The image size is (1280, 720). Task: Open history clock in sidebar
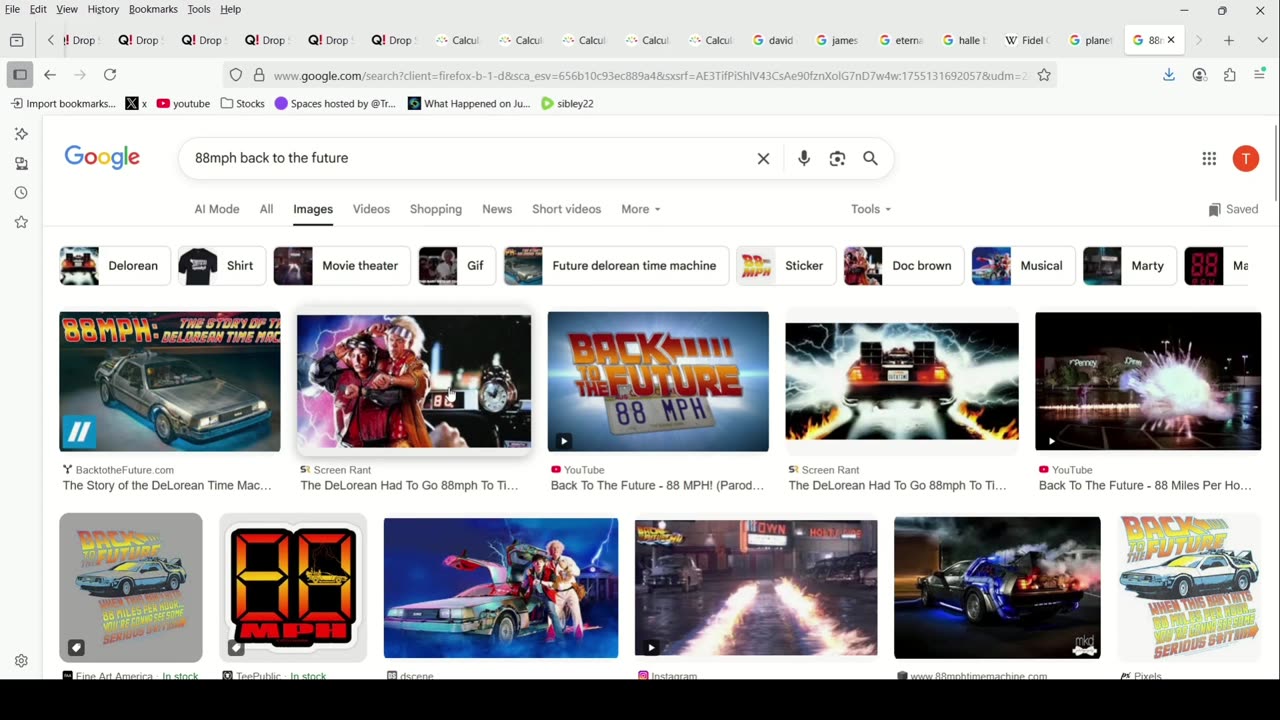tap(21, 193)
